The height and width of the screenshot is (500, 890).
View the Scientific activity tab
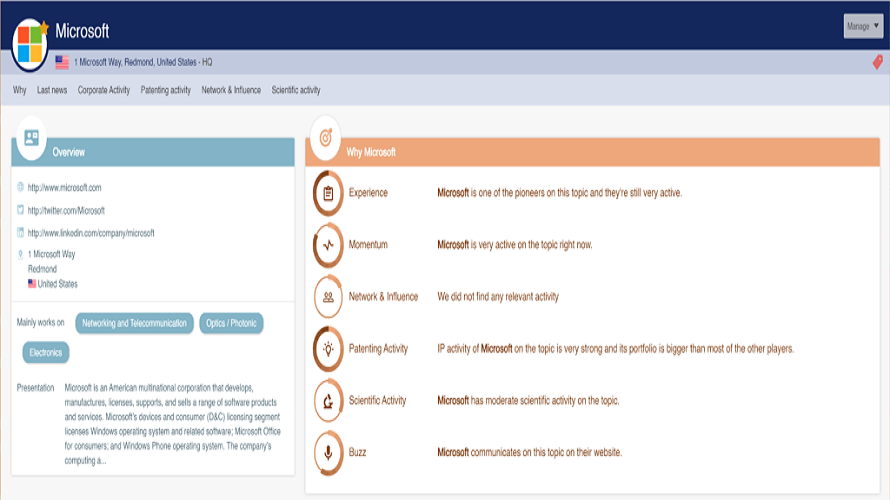[x=296, y=90]
